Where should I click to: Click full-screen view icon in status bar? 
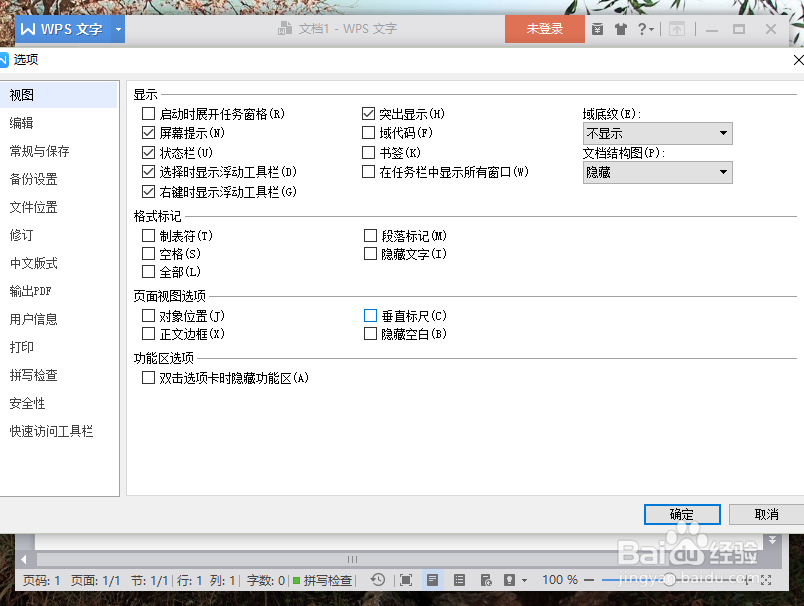[406, 580]
